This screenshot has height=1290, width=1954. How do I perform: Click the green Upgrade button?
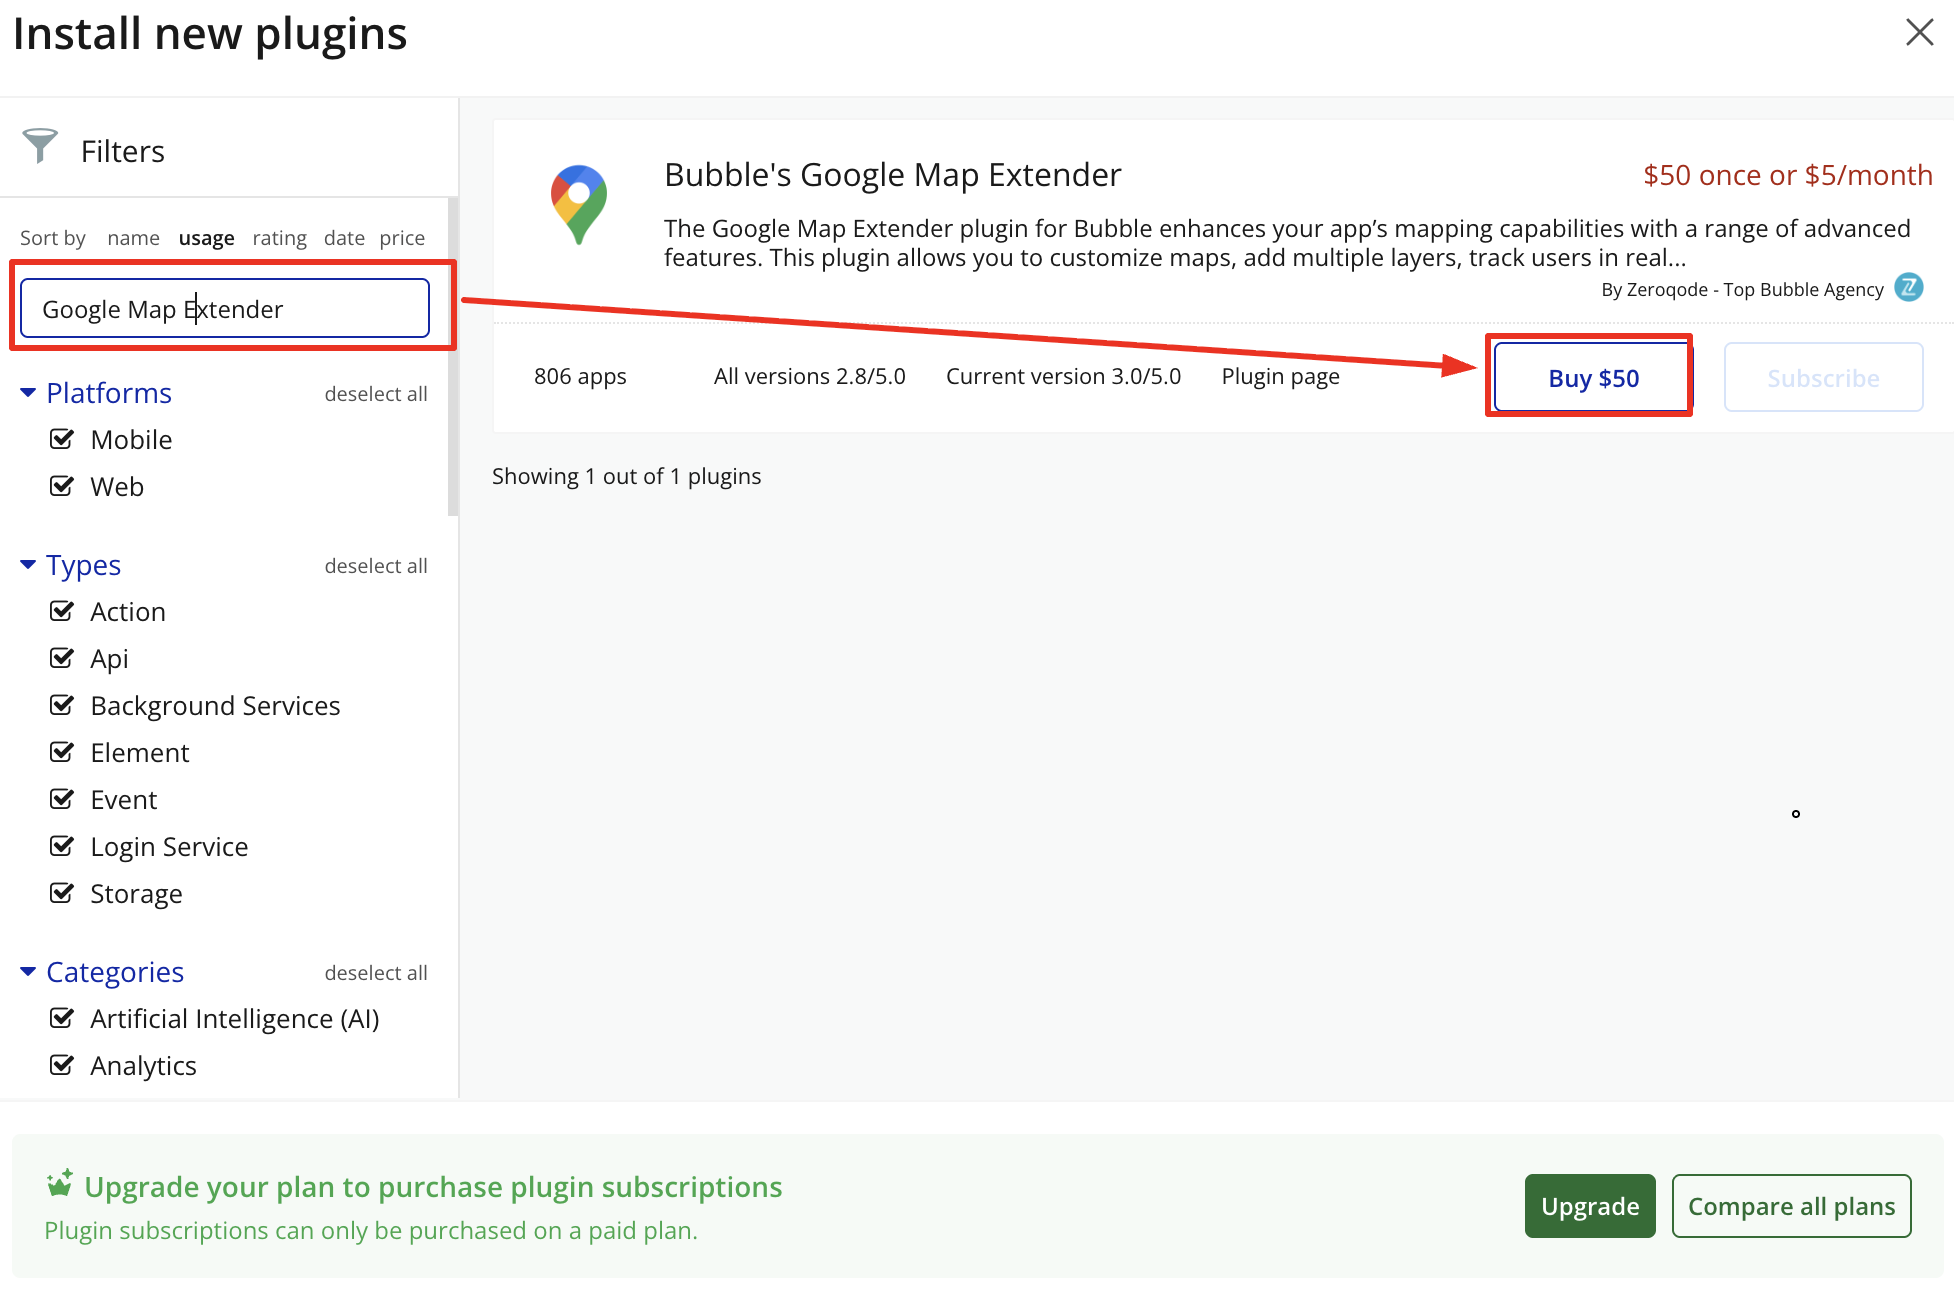coord(1589,1206)
